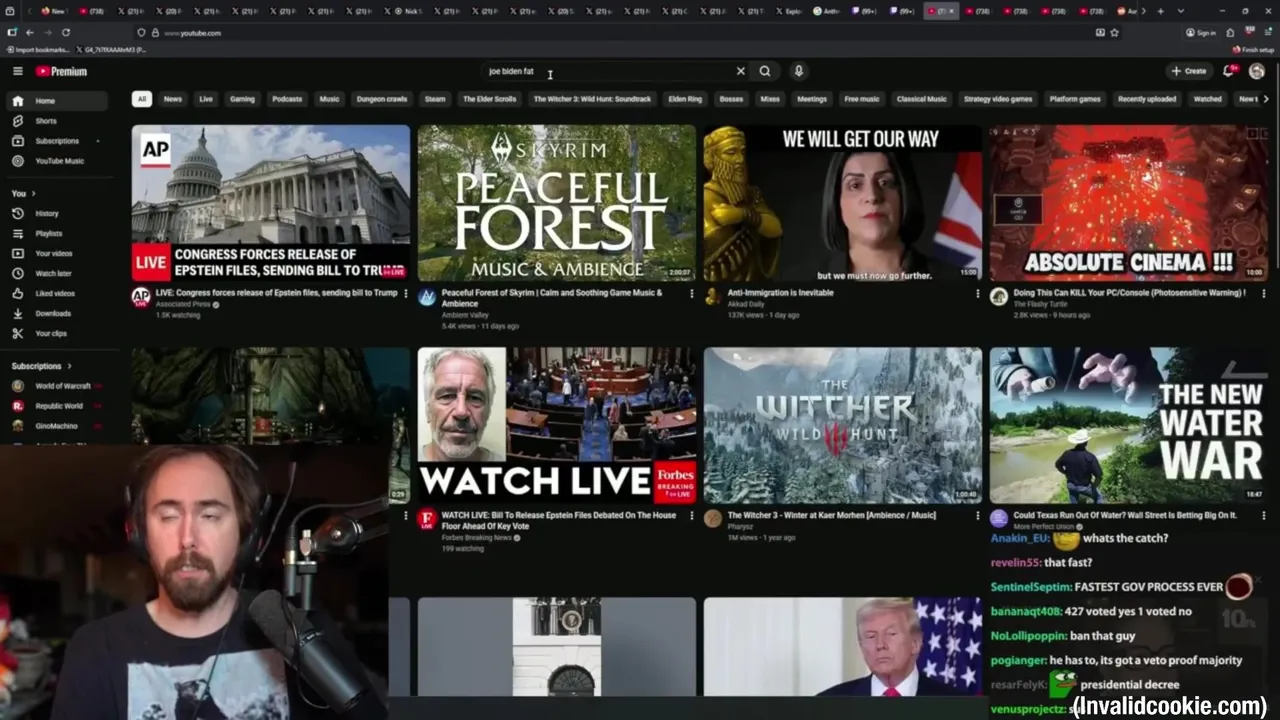Select the Live filter chip
The width and height of the screenshot is (1280, 720).
point(206,99)
